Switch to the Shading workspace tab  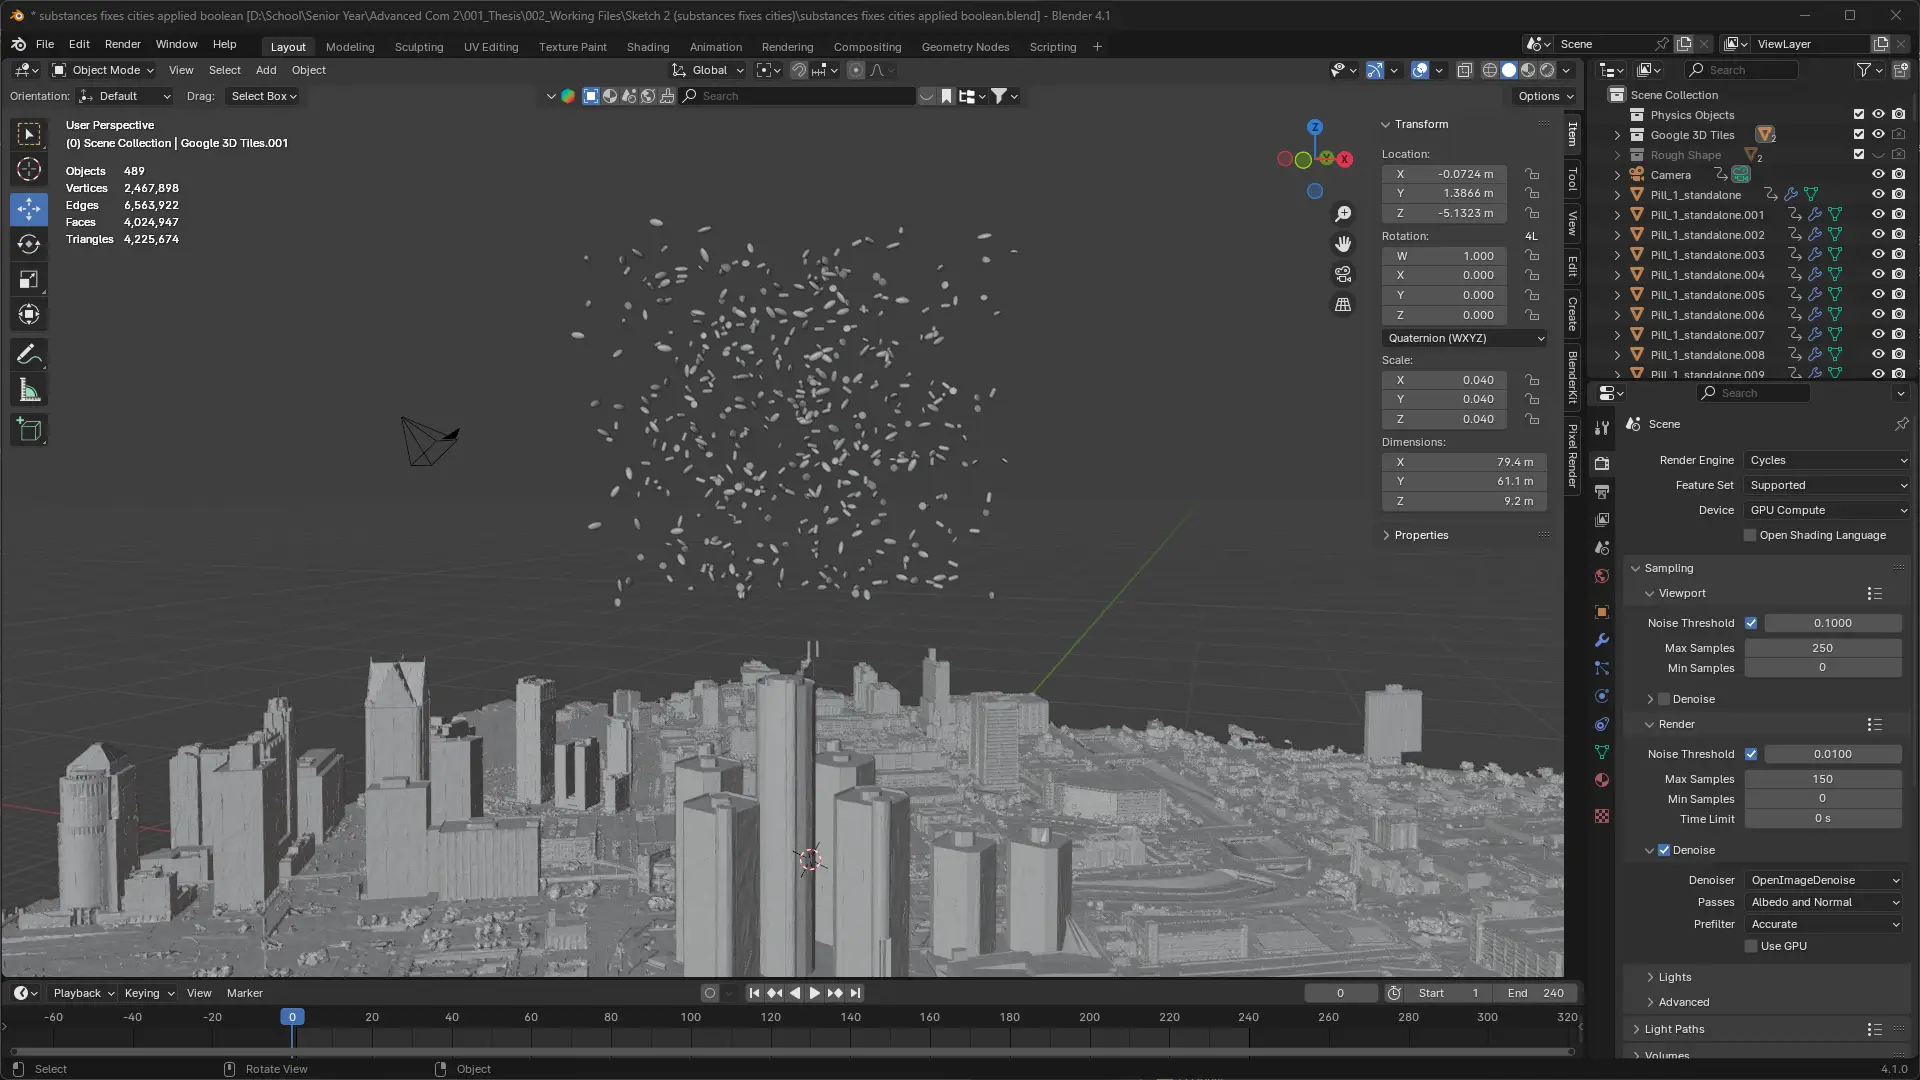[647, 47]
